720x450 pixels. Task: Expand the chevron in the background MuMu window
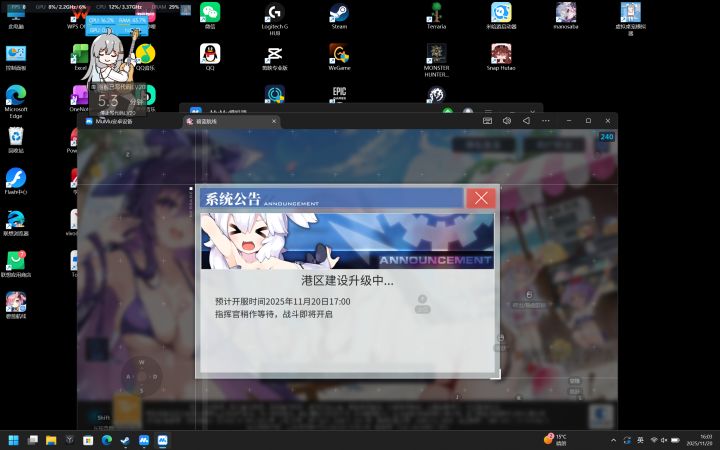(x=533, y=111)
